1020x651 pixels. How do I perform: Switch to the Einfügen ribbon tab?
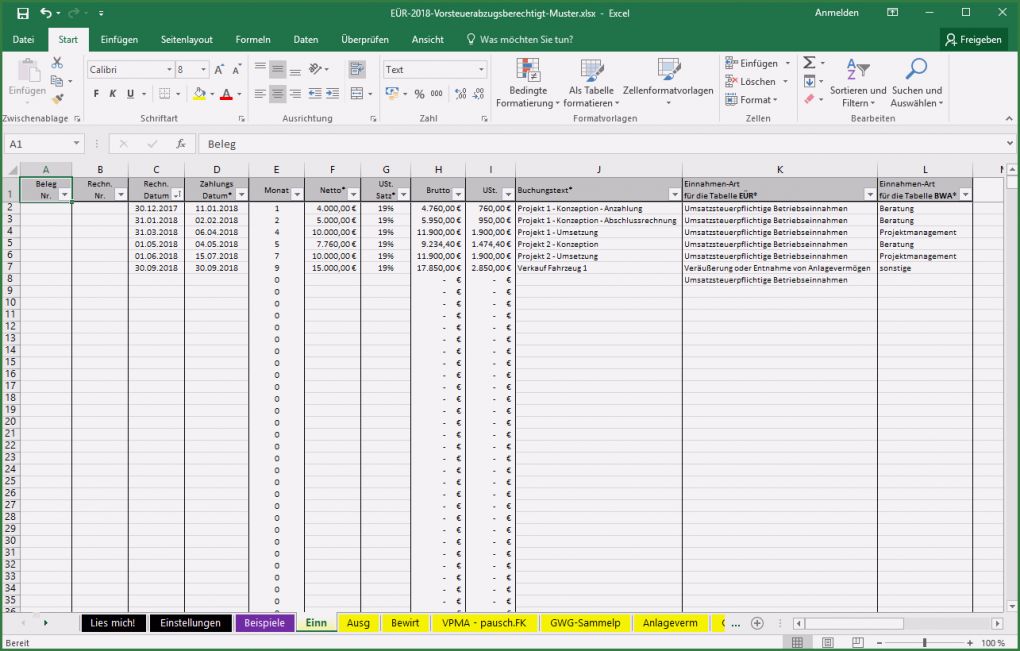coord(119,39)
